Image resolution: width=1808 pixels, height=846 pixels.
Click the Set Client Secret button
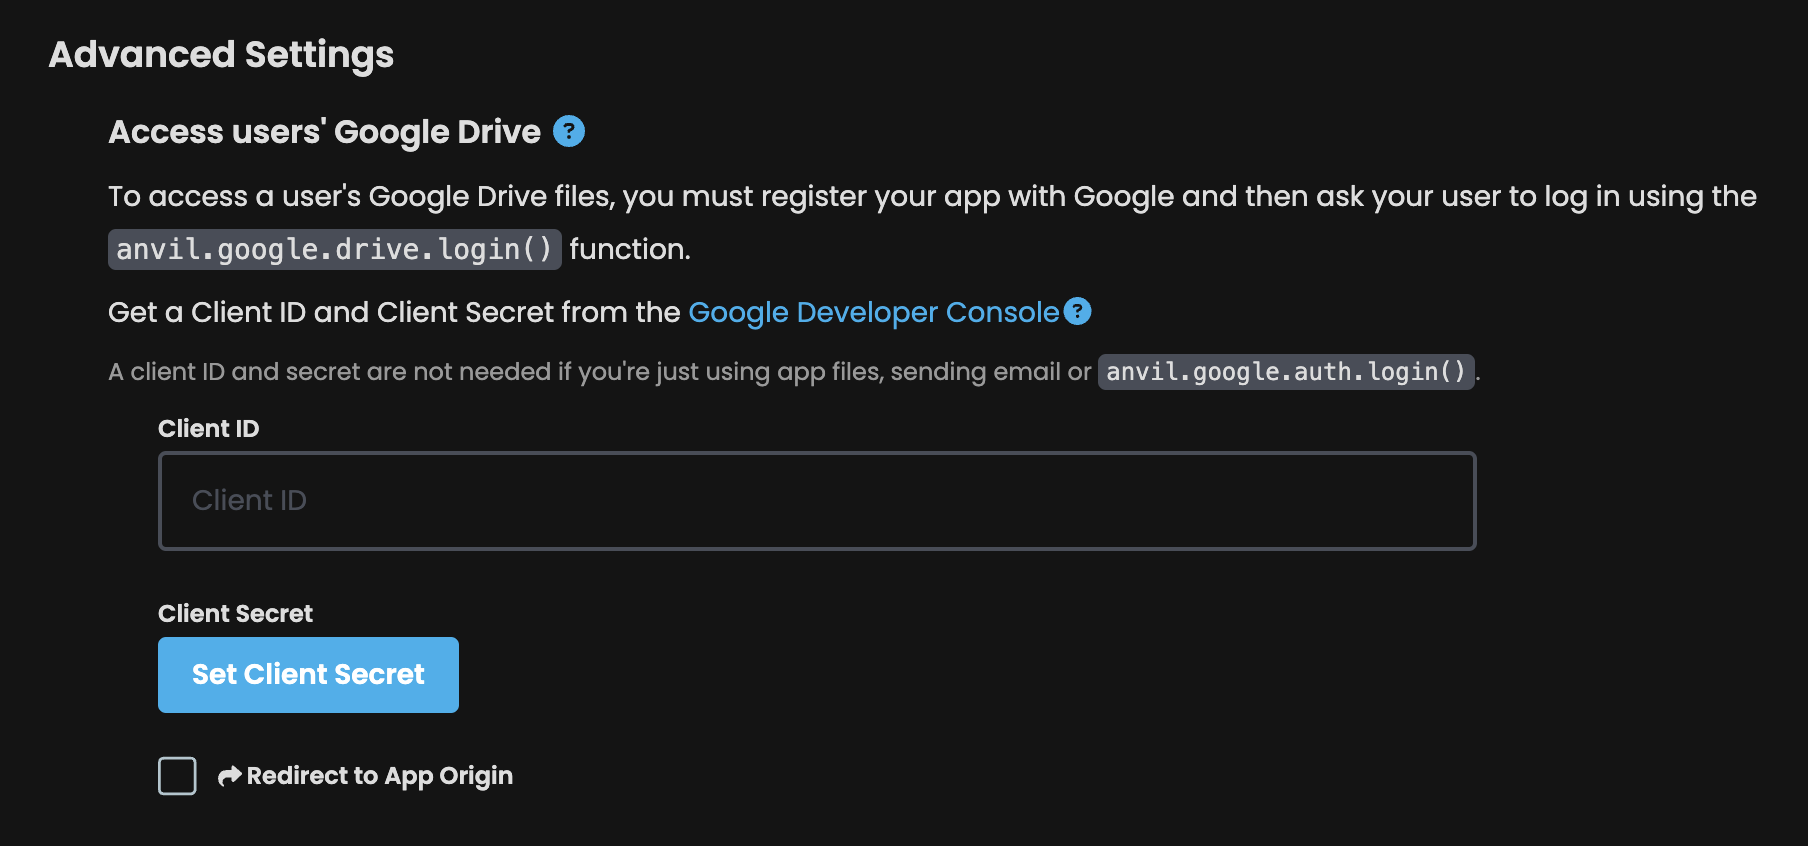308,675
